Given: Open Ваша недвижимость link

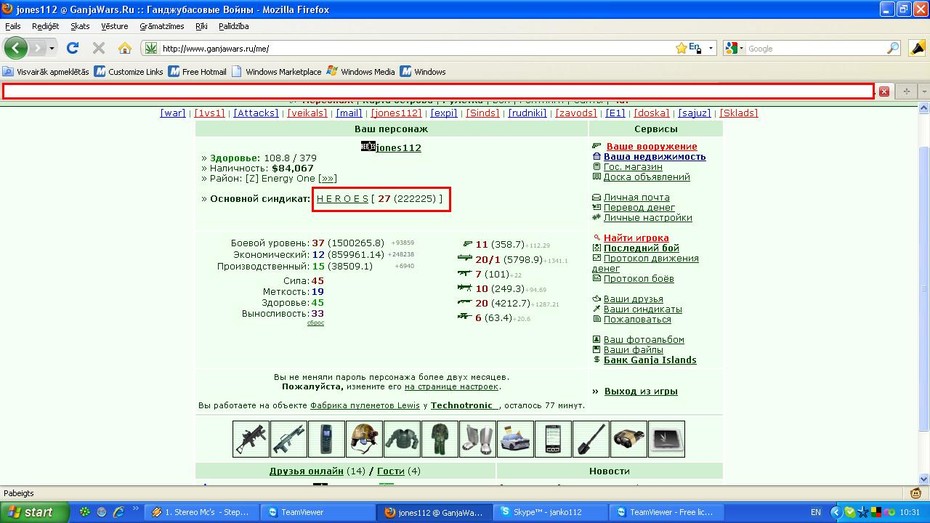Looking at the screenshot, I should pyautogui.click(x=654, y=157).
